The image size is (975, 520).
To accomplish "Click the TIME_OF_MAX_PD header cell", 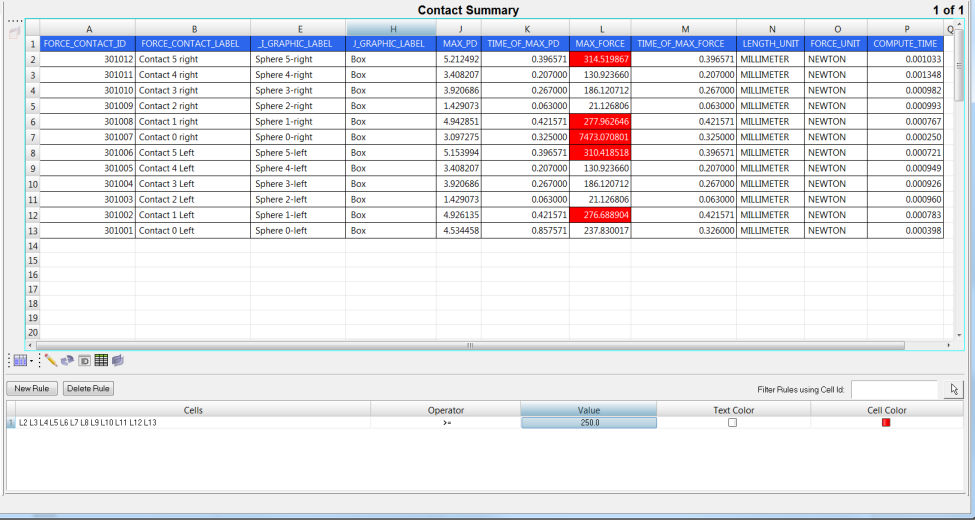I will click(525, 44).
